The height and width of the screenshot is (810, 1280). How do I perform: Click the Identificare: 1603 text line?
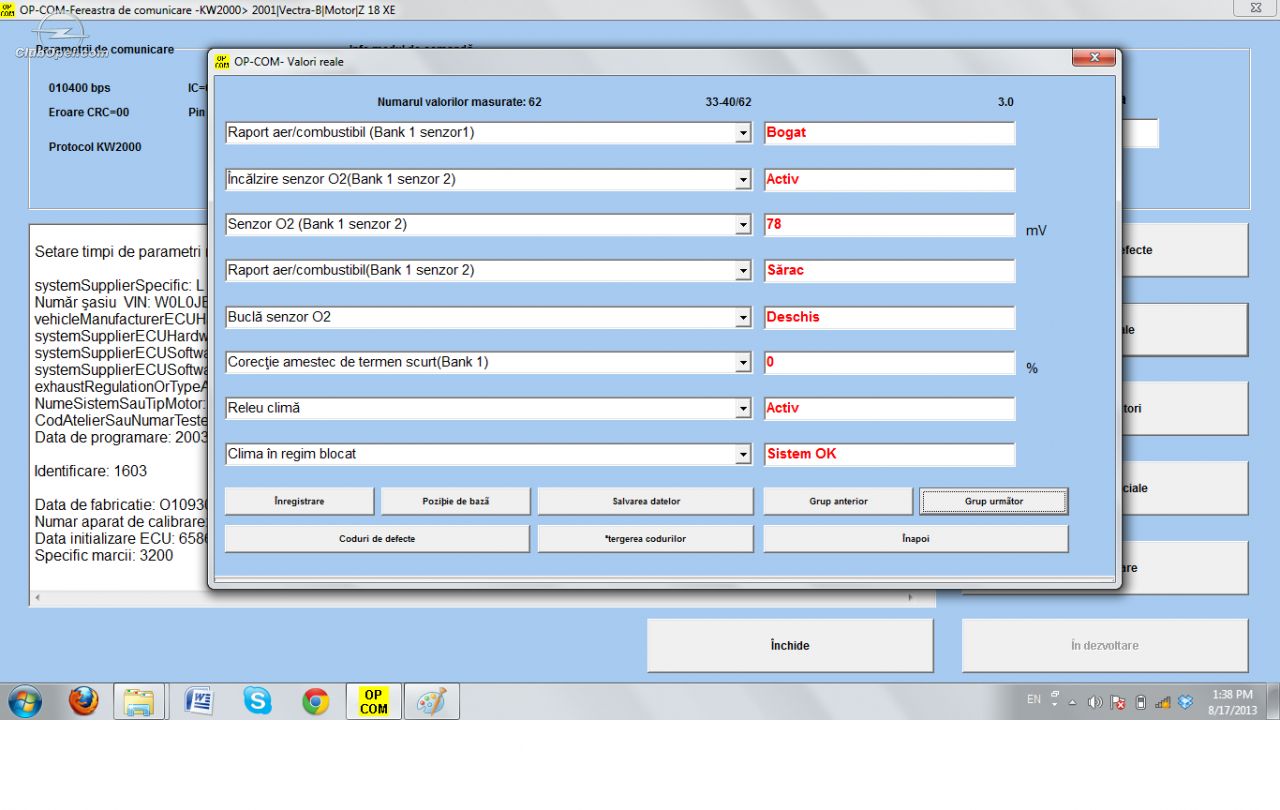click(x=91, y=471)
